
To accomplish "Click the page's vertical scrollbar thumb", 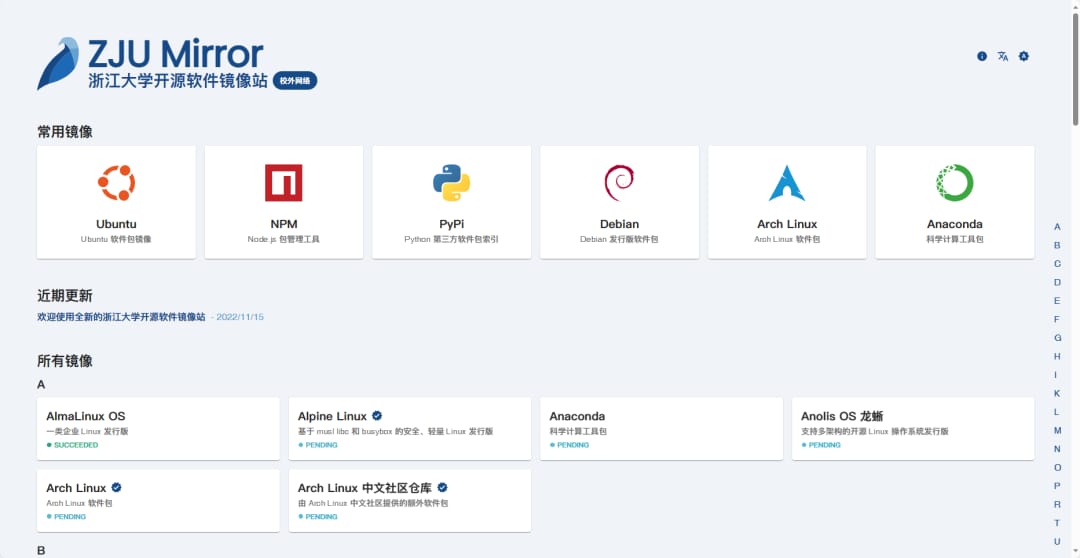I will coord(1075,69).
